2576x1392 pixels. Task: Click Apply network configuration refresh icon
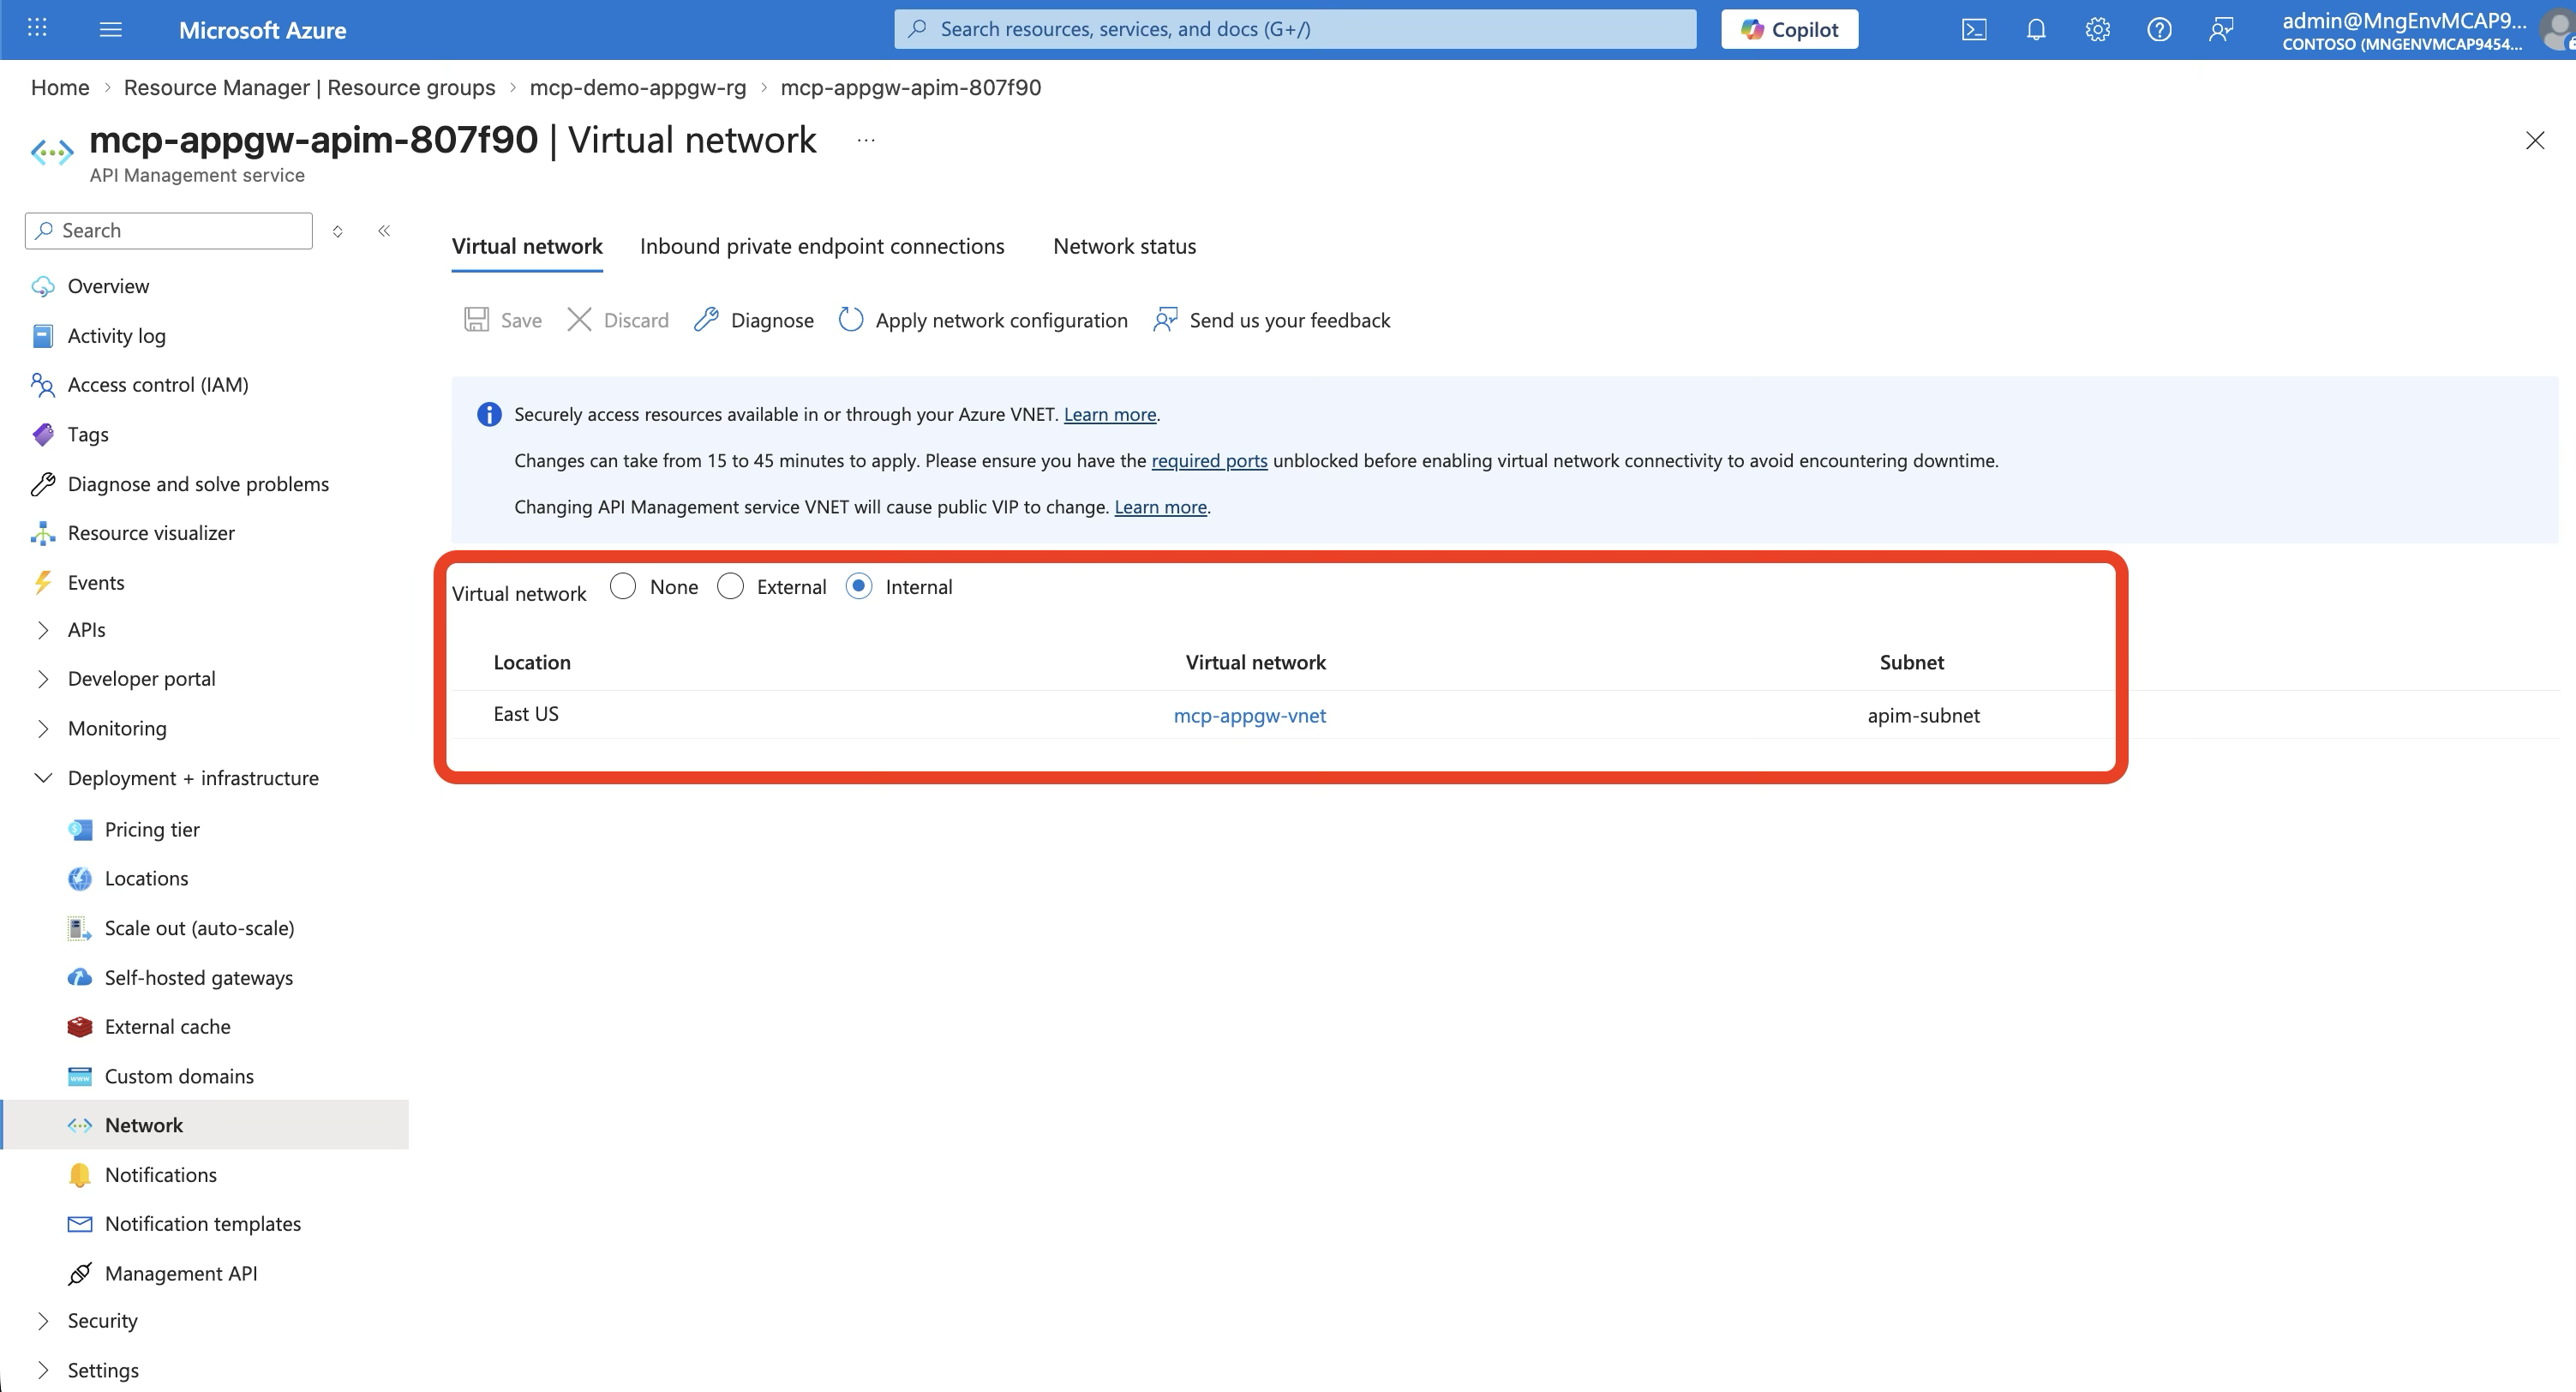(851, 320)
